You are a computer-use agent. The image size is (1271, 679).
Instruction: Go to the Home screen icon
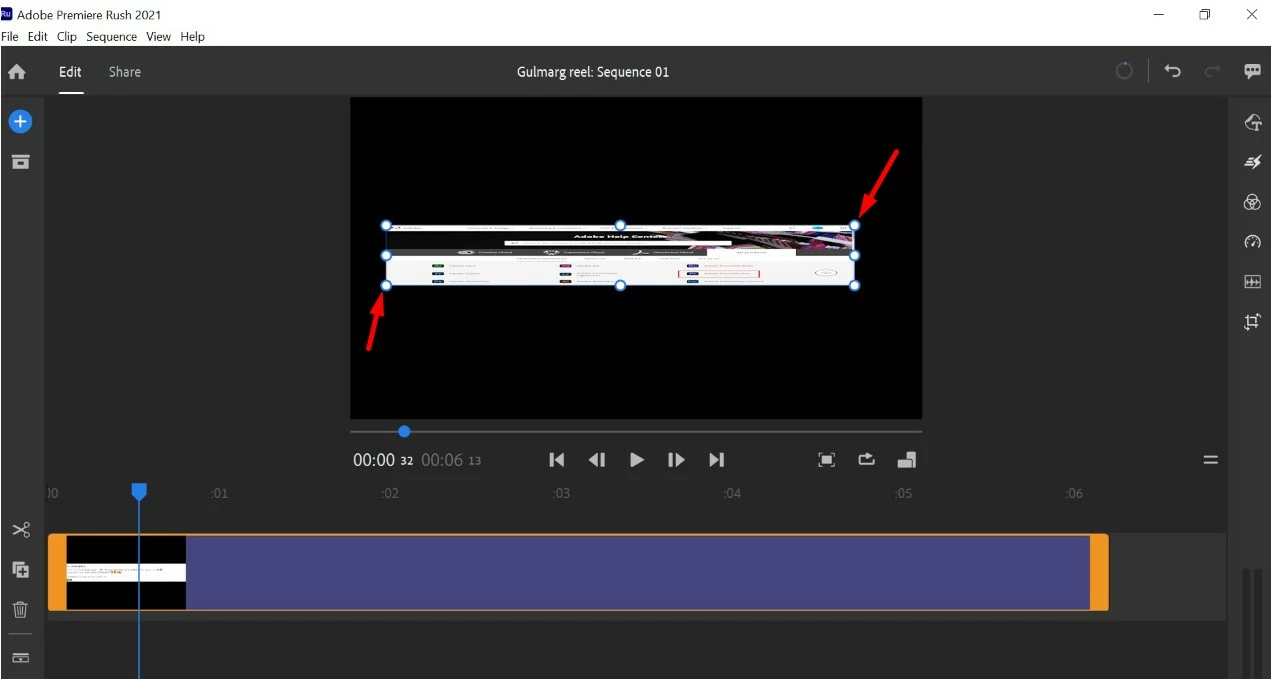point(17,72)
